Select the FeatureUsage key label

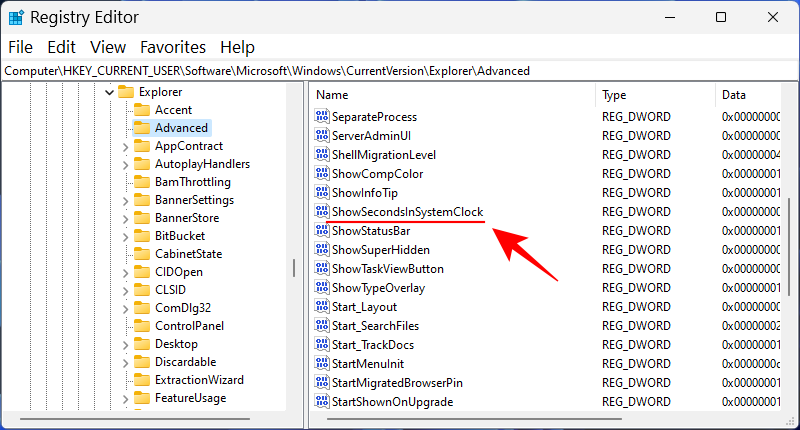pyautogui.click(x=190, y=398)
